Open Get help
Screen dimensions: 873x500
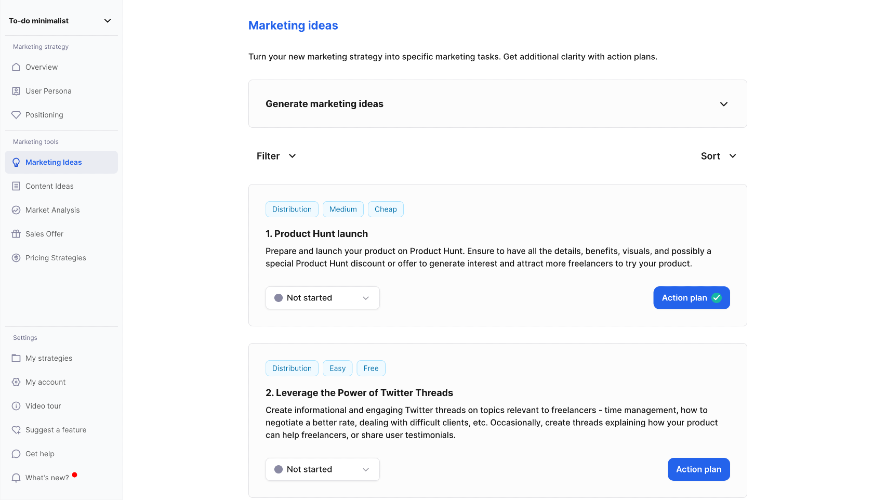click(x=61, y=454)
